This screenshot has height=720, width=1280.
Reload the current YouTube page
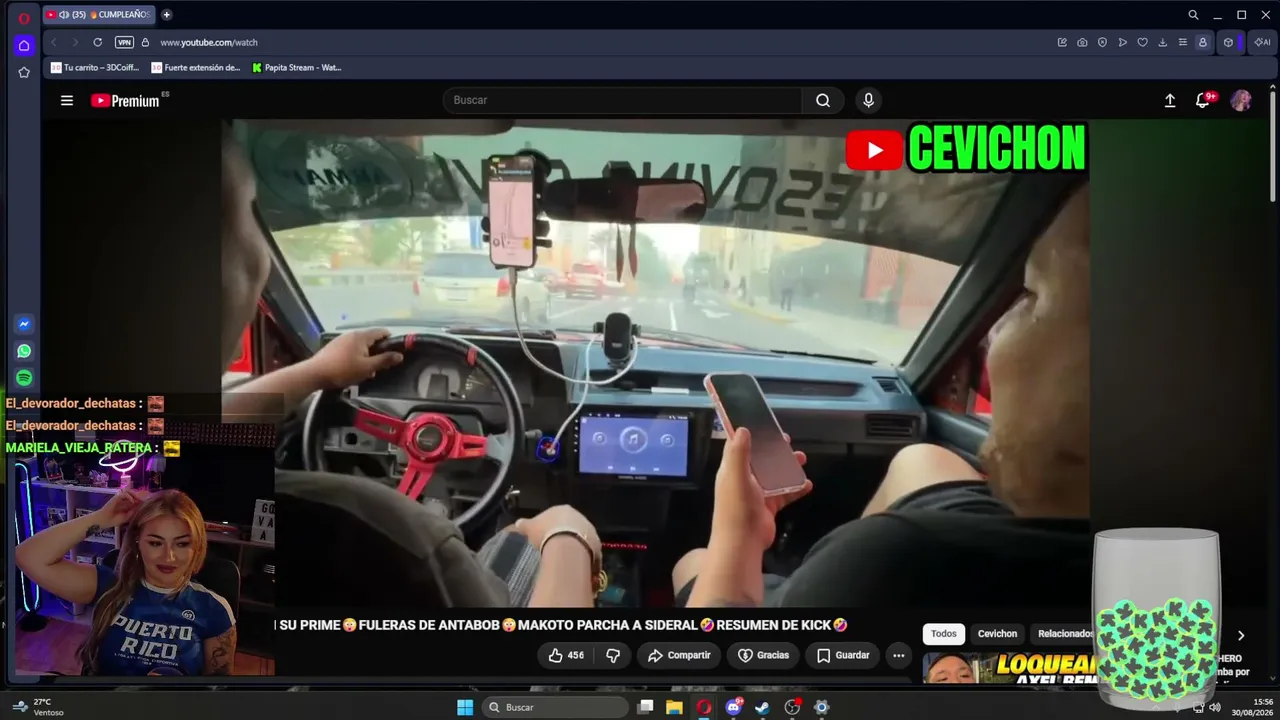pyautogui.click(x=97, y=42)
